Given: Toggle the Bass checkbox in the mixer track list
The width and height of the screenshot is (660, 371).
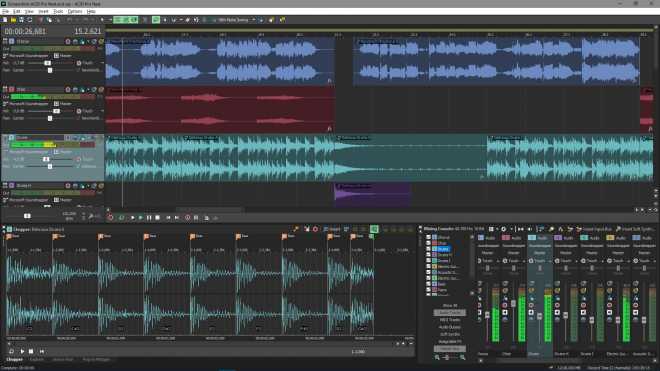Looking at the screenshot, I should coord(428,284).
